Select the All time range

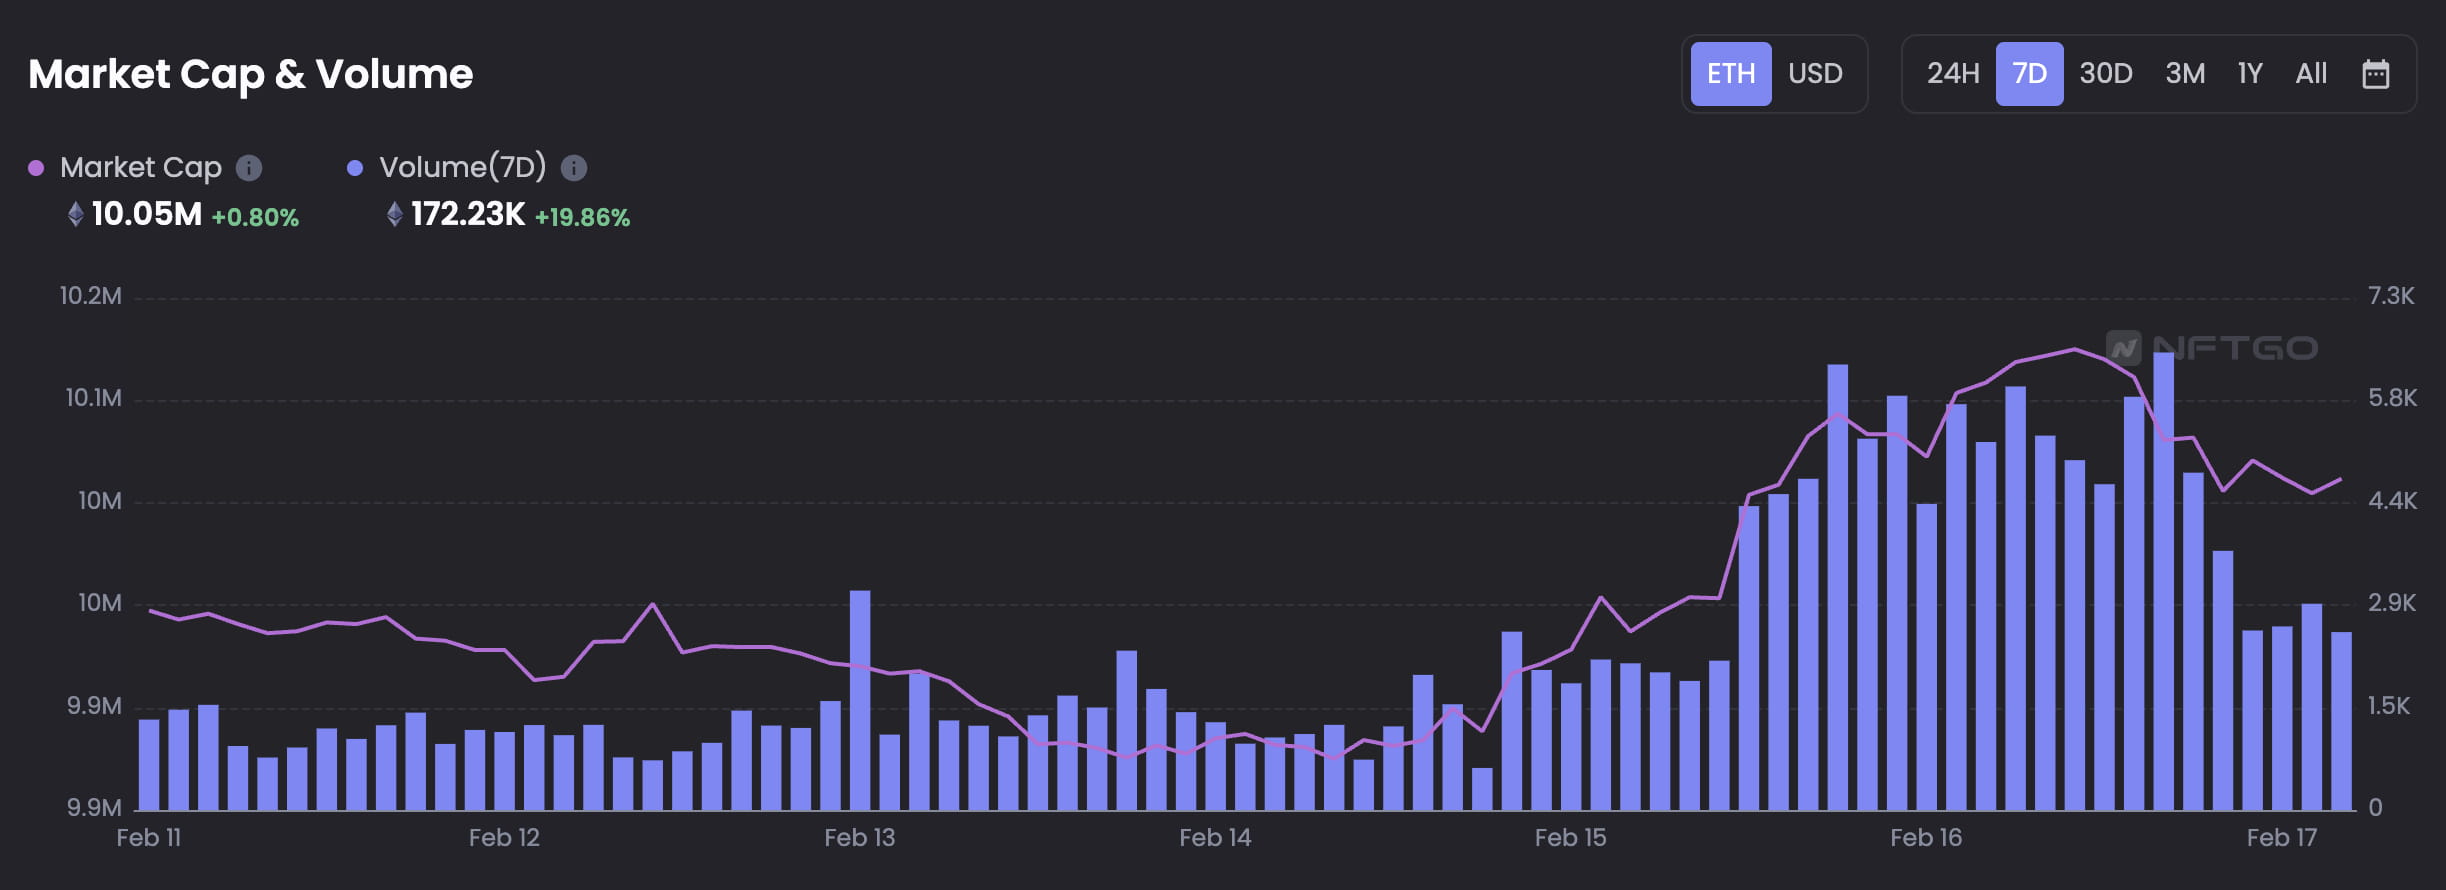point(2311,74)
